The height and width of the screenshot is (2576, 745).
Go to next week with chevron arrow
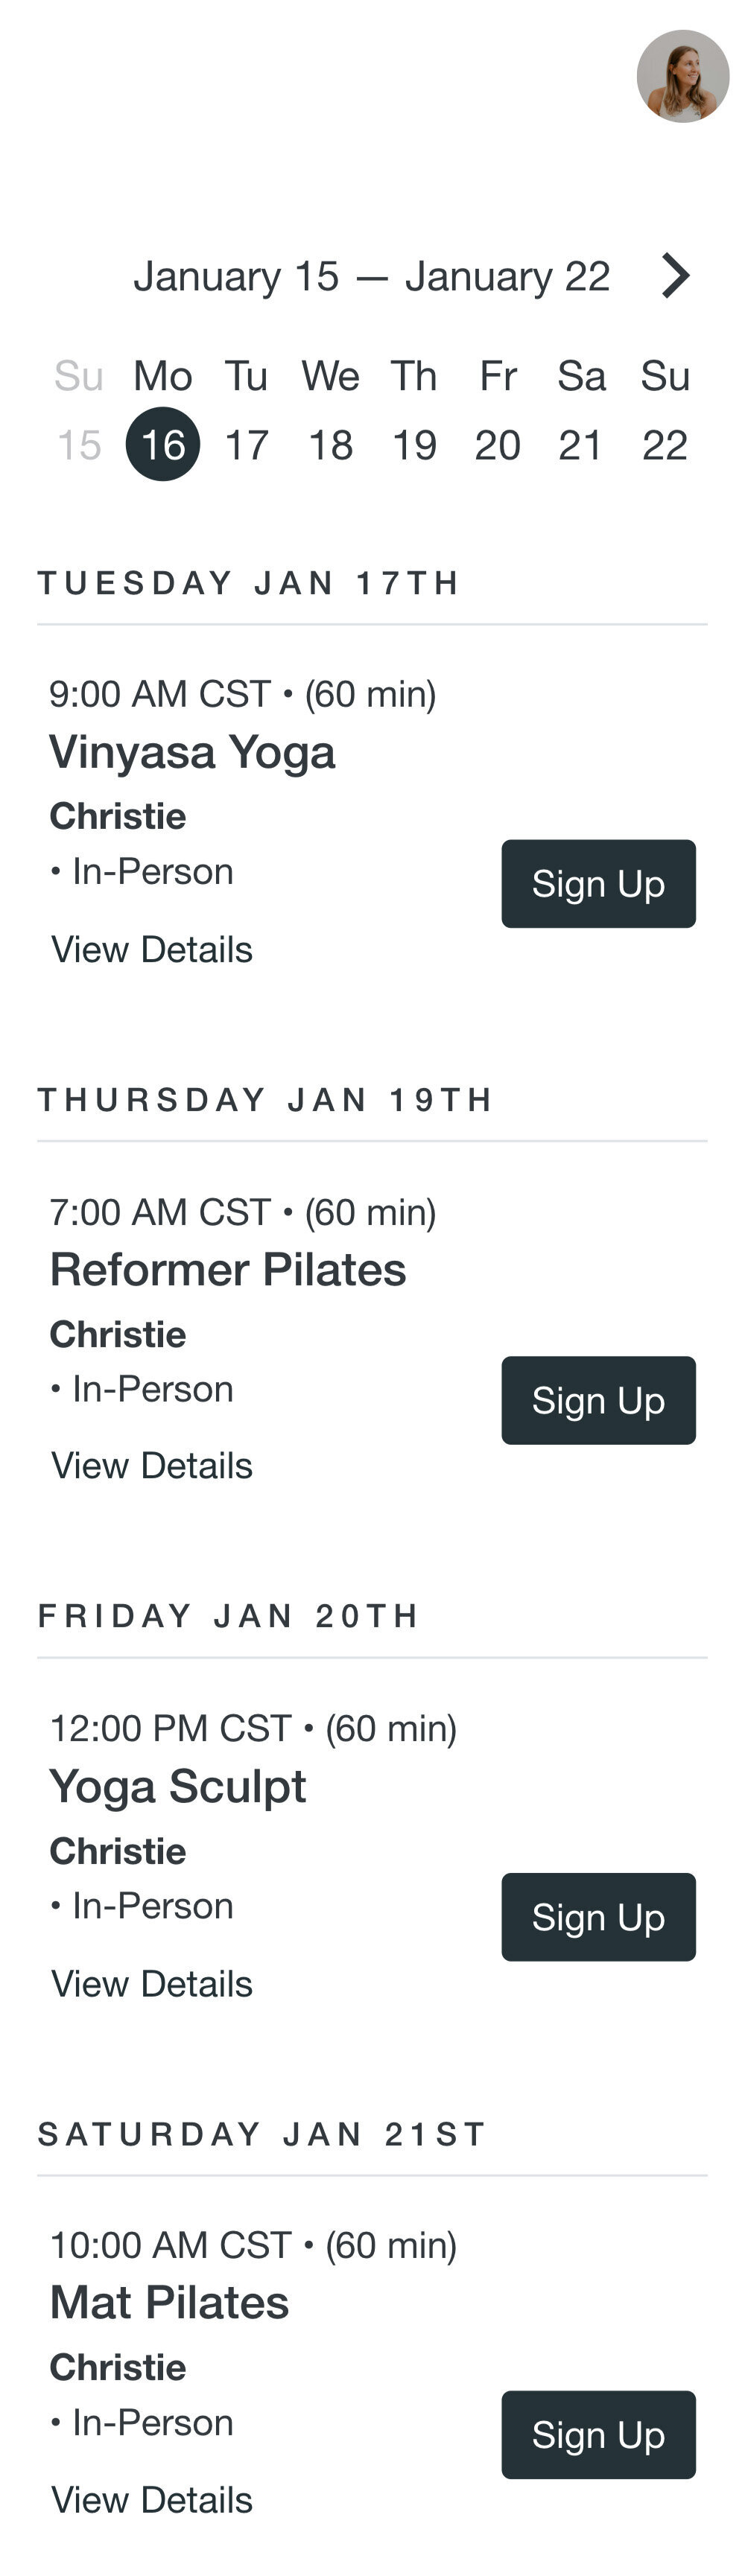[676, 276]
